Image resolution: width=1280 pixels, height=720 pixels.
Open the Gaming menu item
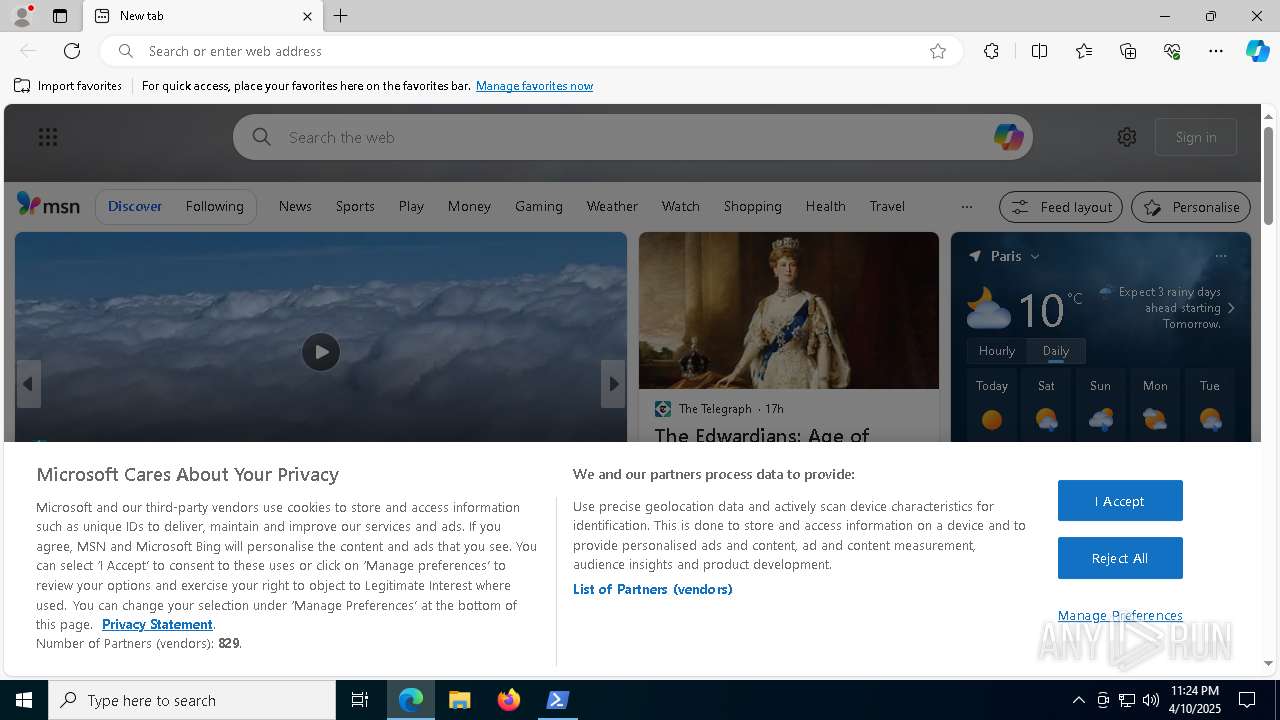(539, 206)
